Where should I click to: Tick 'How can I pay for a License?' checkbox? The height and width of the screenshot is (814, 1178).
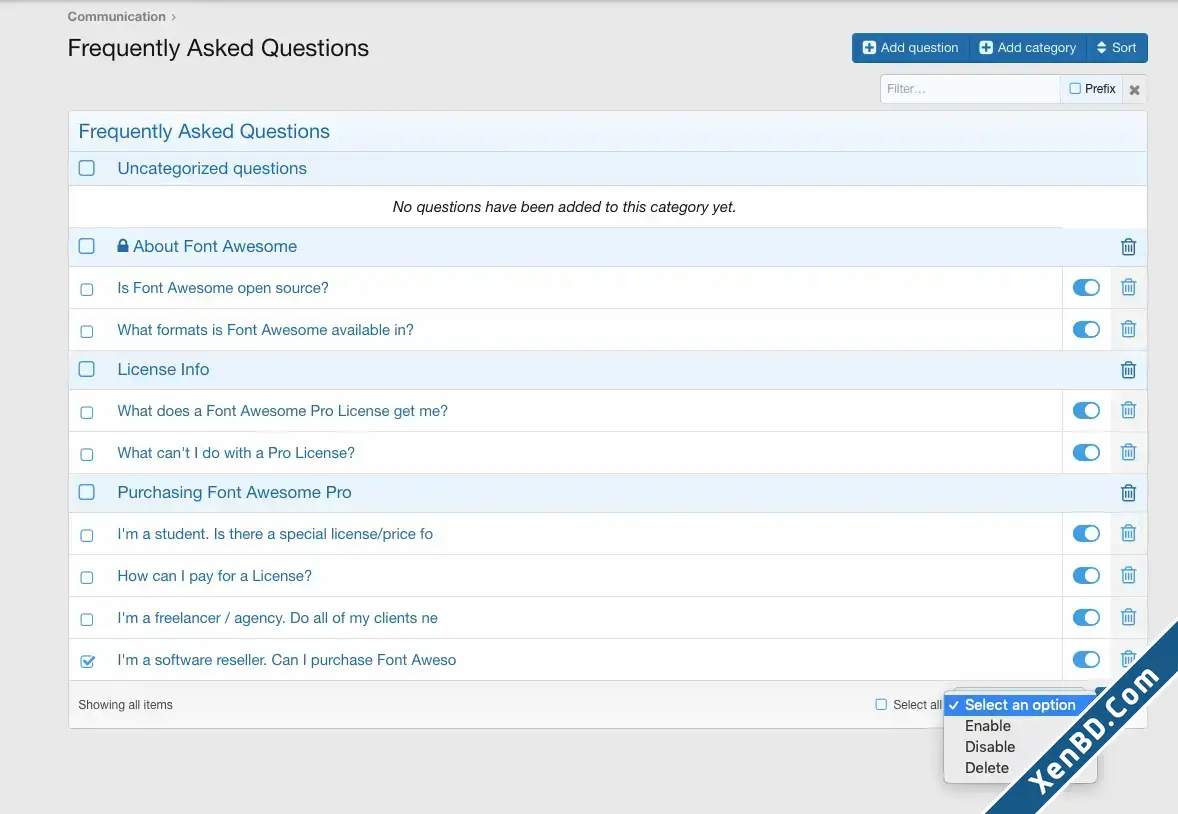coord(87,578)
